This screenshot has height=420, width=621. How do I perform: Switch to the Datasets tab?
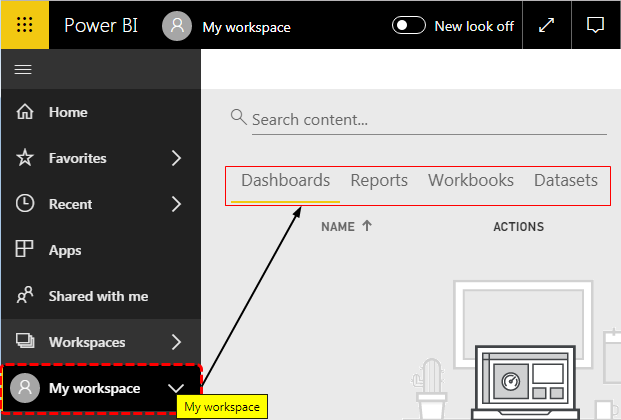pyautogui.click(x=566, y=181)
